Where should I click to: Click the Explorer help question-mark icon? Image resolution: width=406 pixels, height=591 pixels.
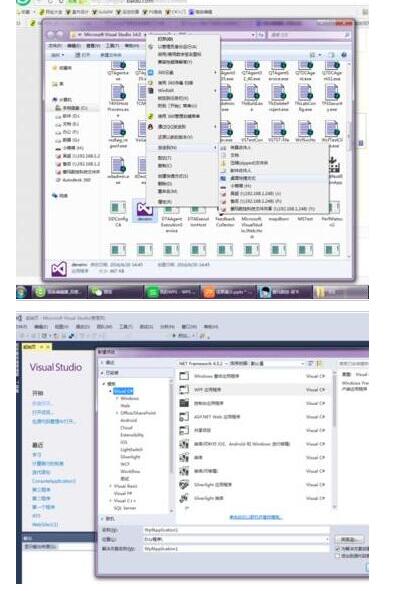[344, 55]
